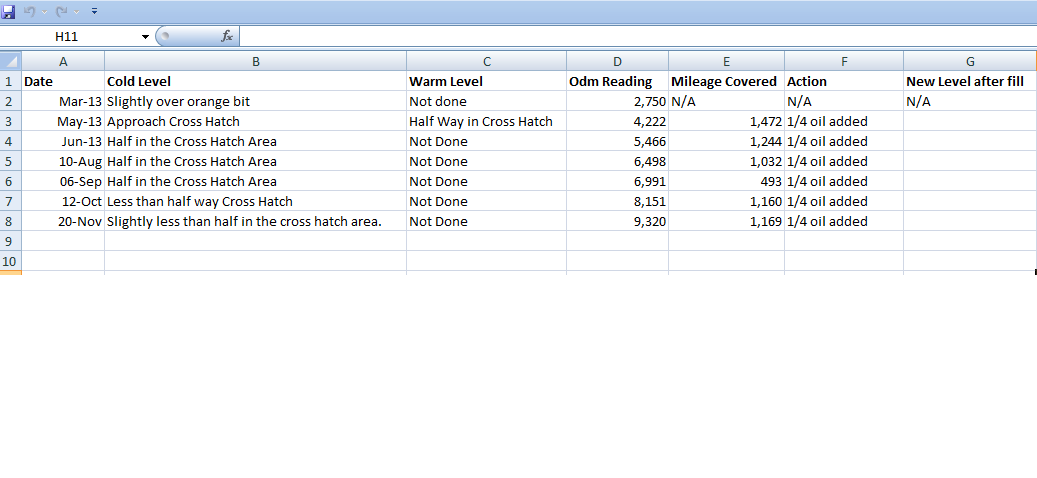Click the 'Mileage Covered' header cell
This screenshot has width=1037, height=478.
(727, 81)
